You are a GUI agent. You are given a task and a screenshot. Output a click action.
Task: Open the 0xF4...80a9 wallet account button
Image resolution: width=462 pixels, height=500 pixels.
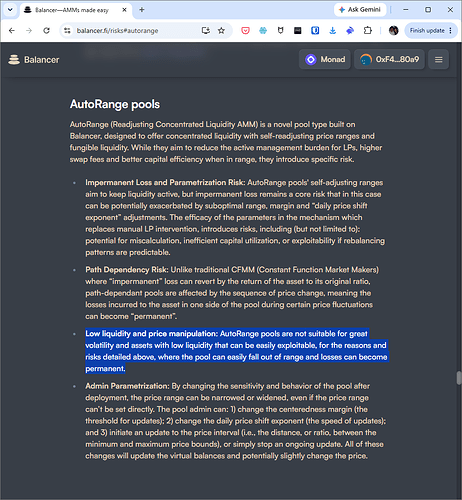pyautogui.click(x=389, y=59)
